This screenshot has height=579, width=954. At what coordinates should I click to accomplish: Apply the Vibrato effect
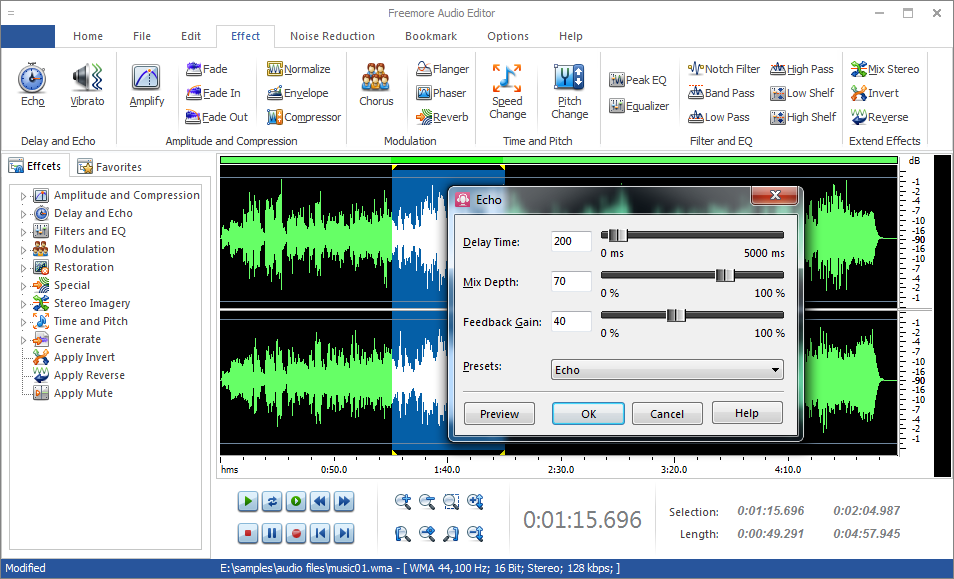pos(87,85)
